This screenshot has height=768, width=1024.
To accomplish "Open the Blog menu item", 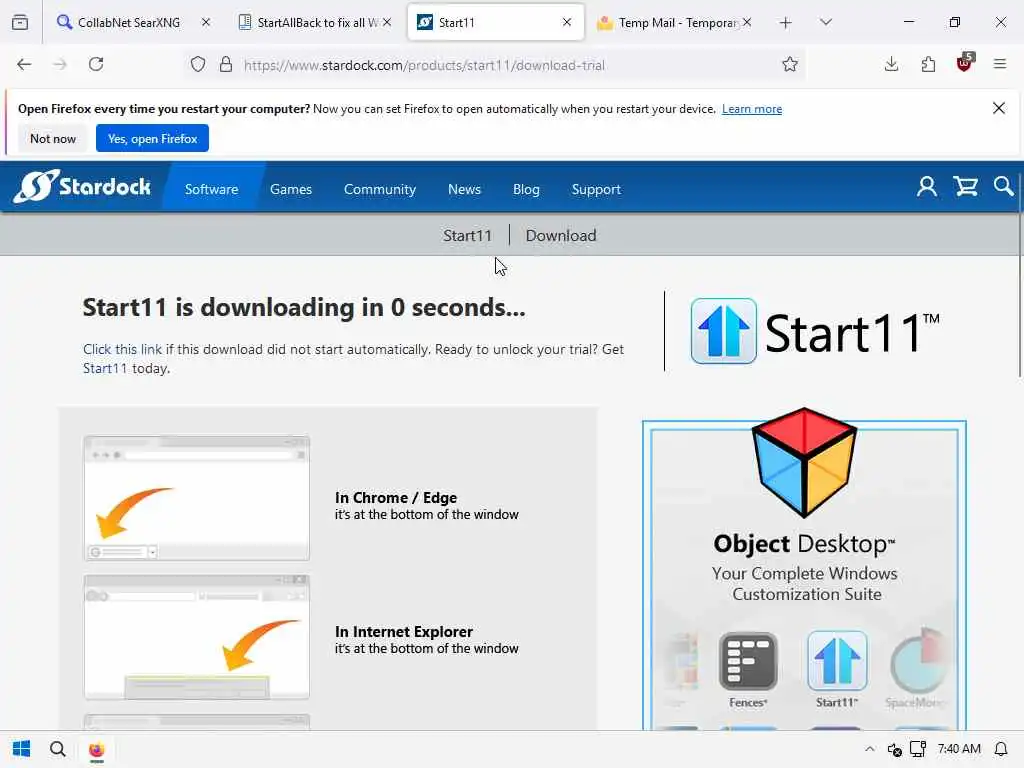I will coord(526,189).
